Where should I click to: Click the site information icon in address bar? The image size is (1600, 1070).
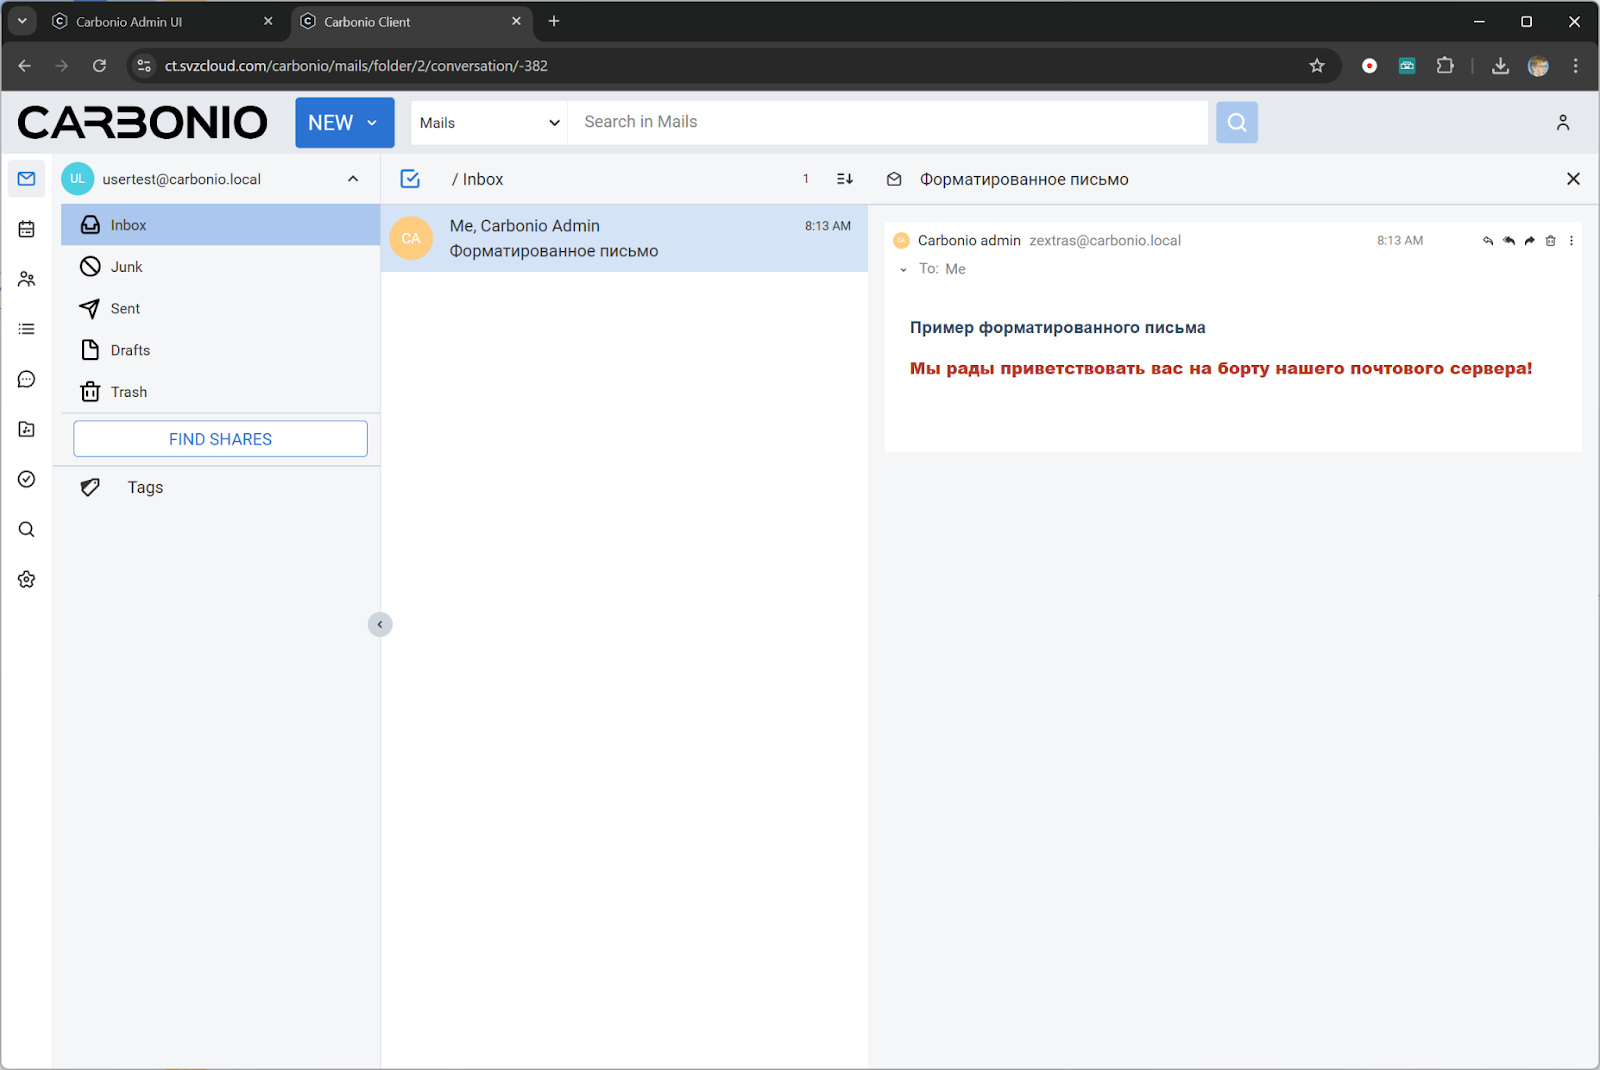[144, 66]
